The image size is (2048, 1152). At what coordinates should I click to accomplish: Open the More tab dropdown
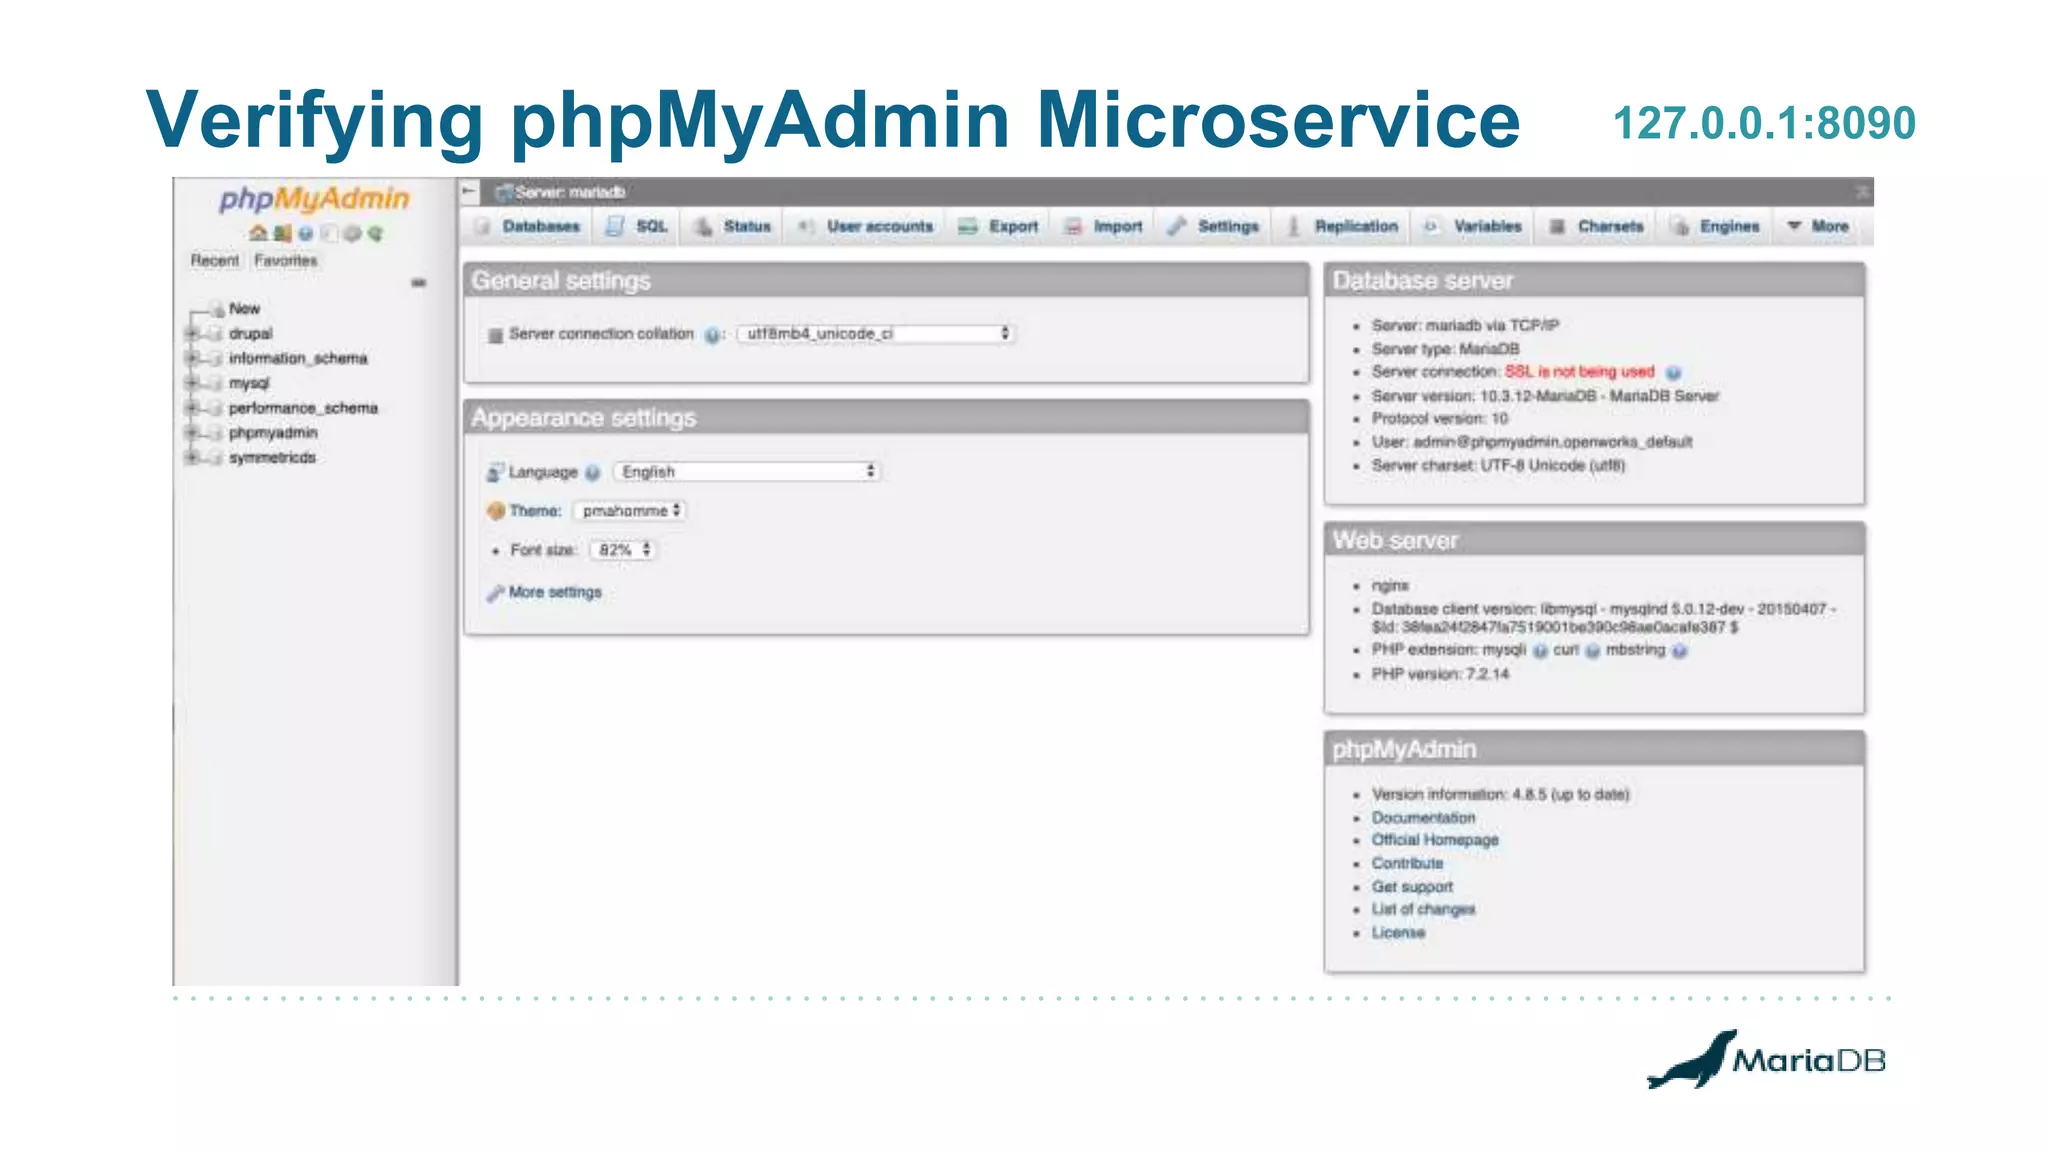point(1818,227)
